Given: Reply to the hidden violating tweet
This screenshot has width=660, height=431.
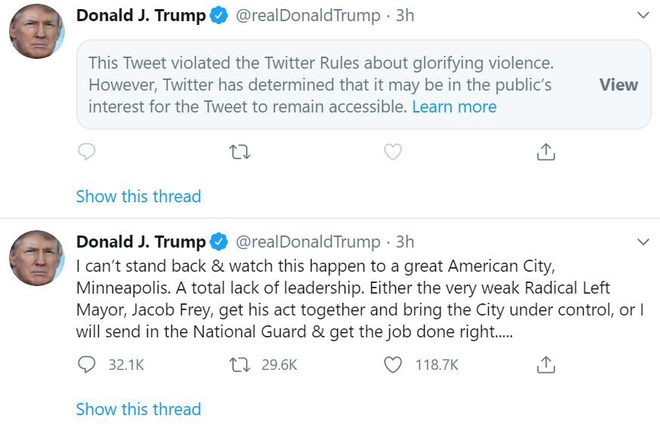Looking at the screenshot, I should tap(87, 152).
